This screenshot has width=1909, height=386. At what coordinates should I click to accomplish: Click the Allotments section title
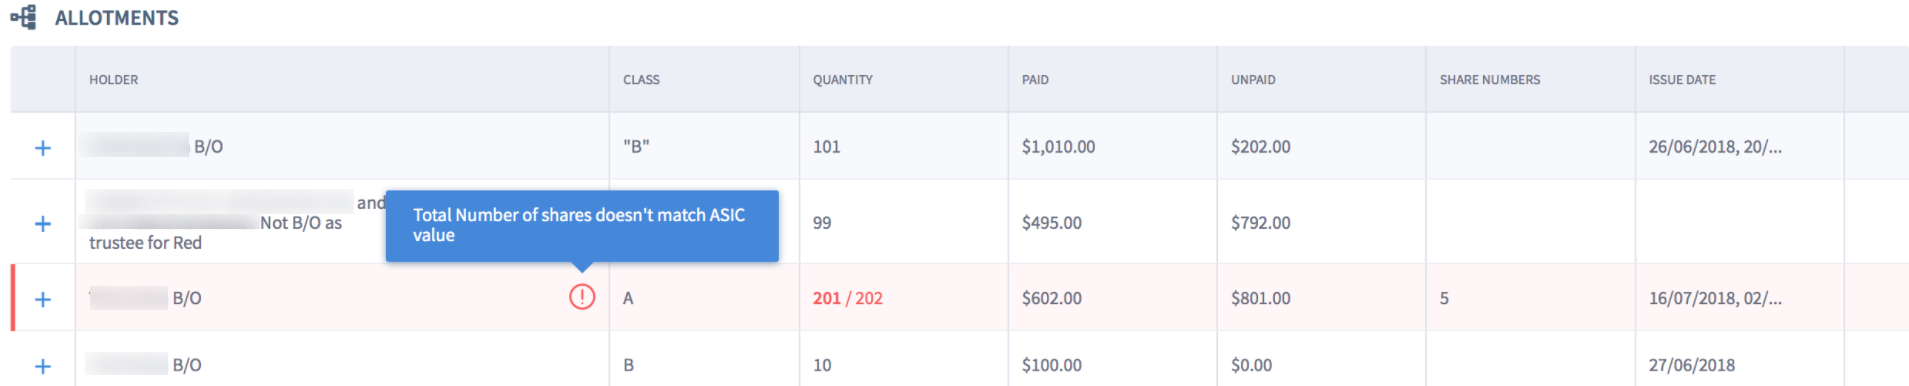point(117,18)
